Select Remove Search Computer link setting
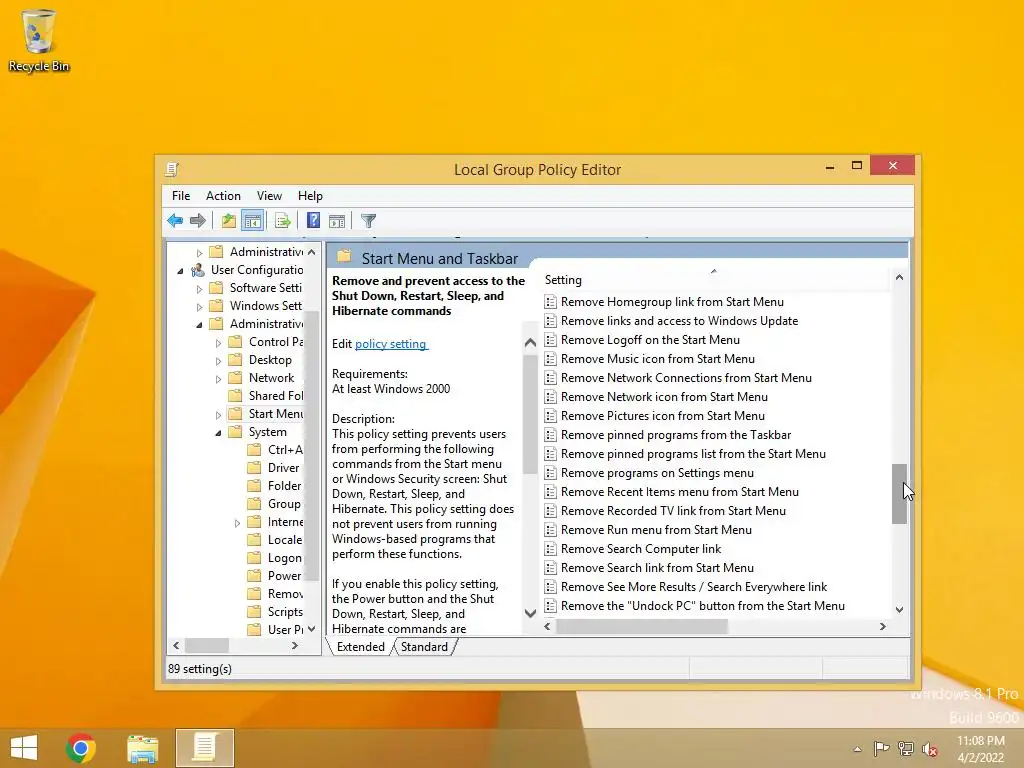The height and width of the screenshot is (768, 1024). point(641,549)
